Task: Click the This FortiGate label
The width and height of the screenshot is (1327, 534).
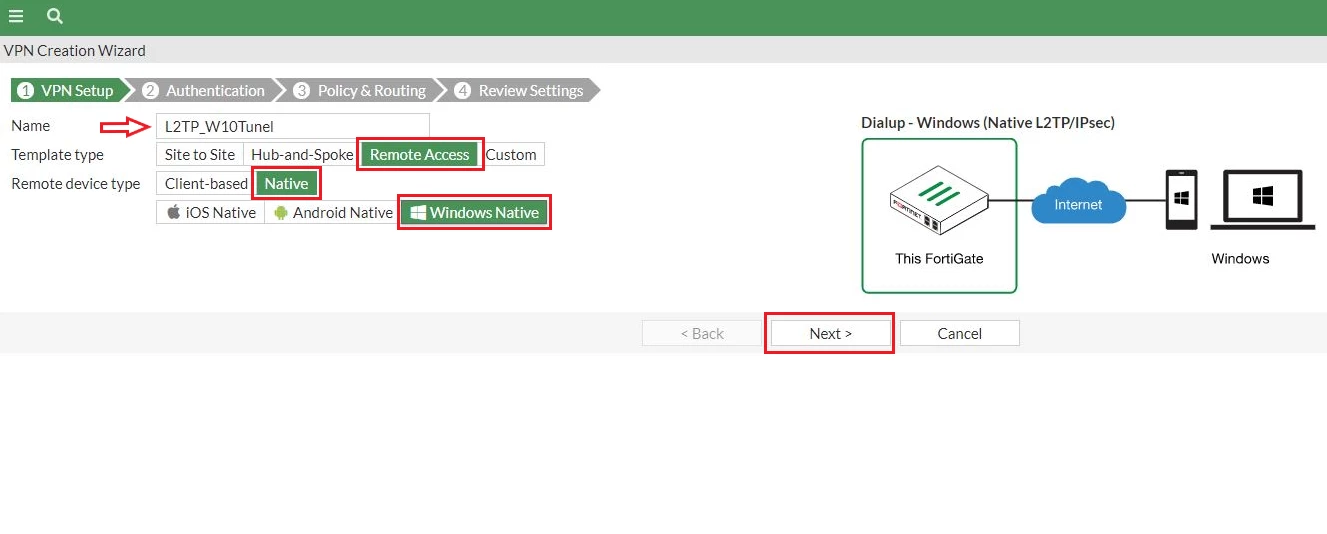Action: [x=939, y=259]
